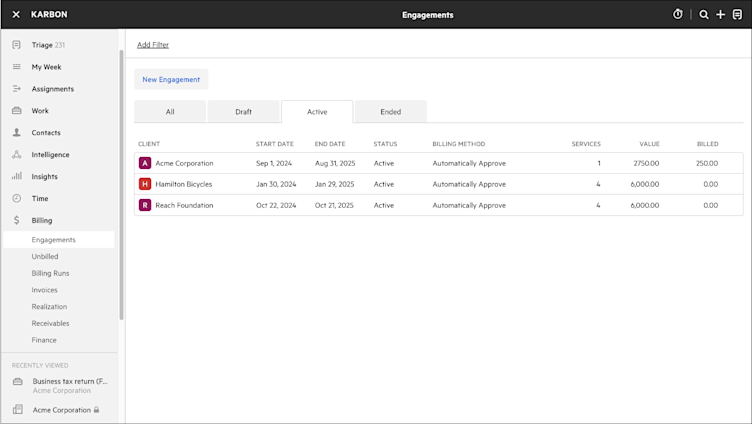Click the Assignments icon in sidebar

pos(16,89)
